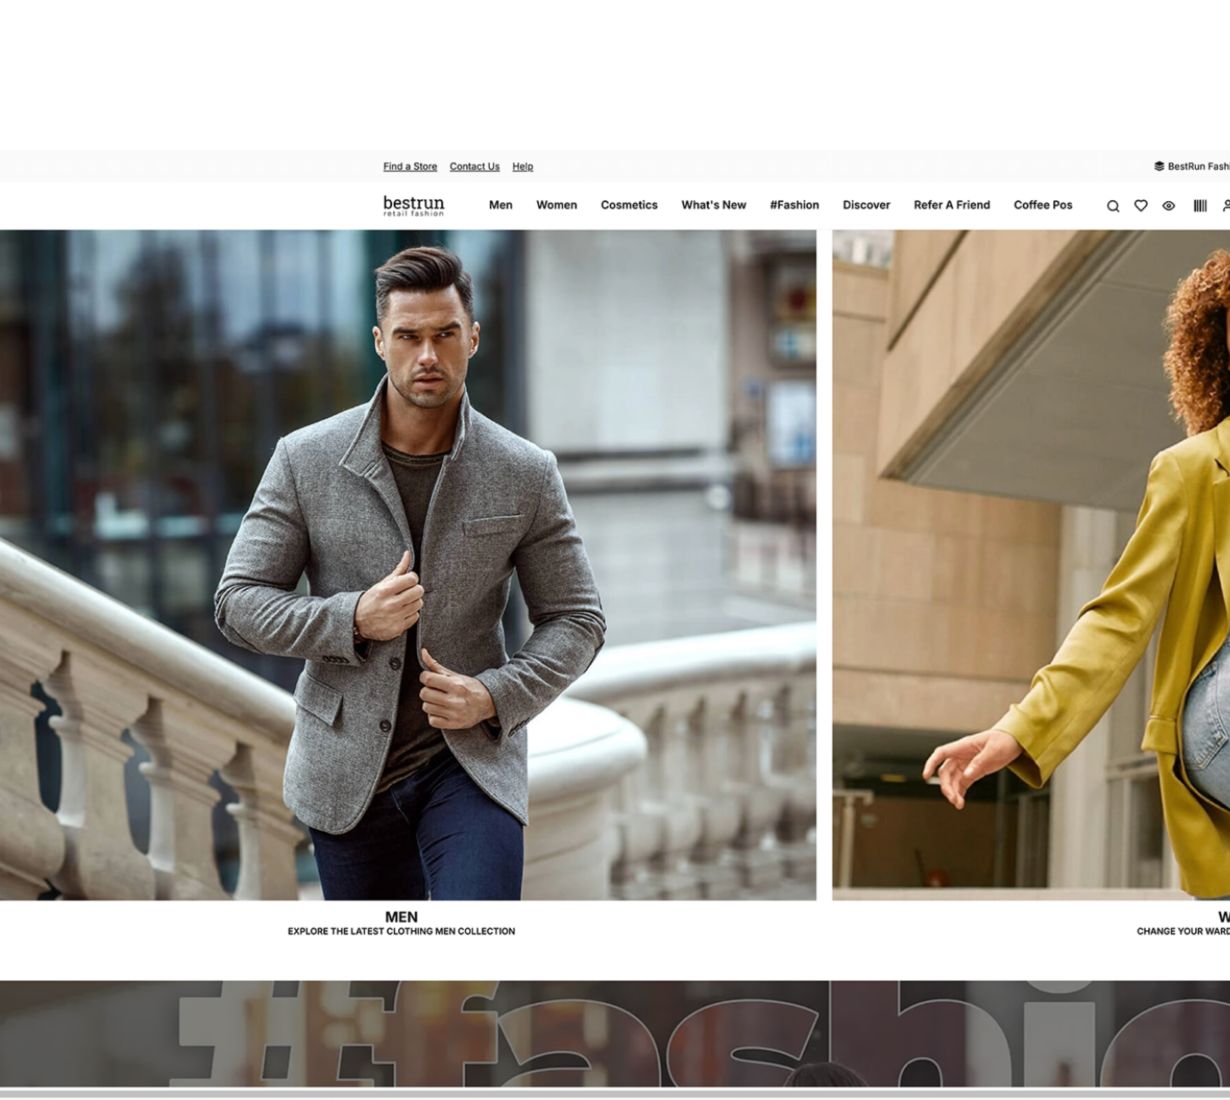Open Coffee Pos menu item
1230x1100 pixels.
1043,205
